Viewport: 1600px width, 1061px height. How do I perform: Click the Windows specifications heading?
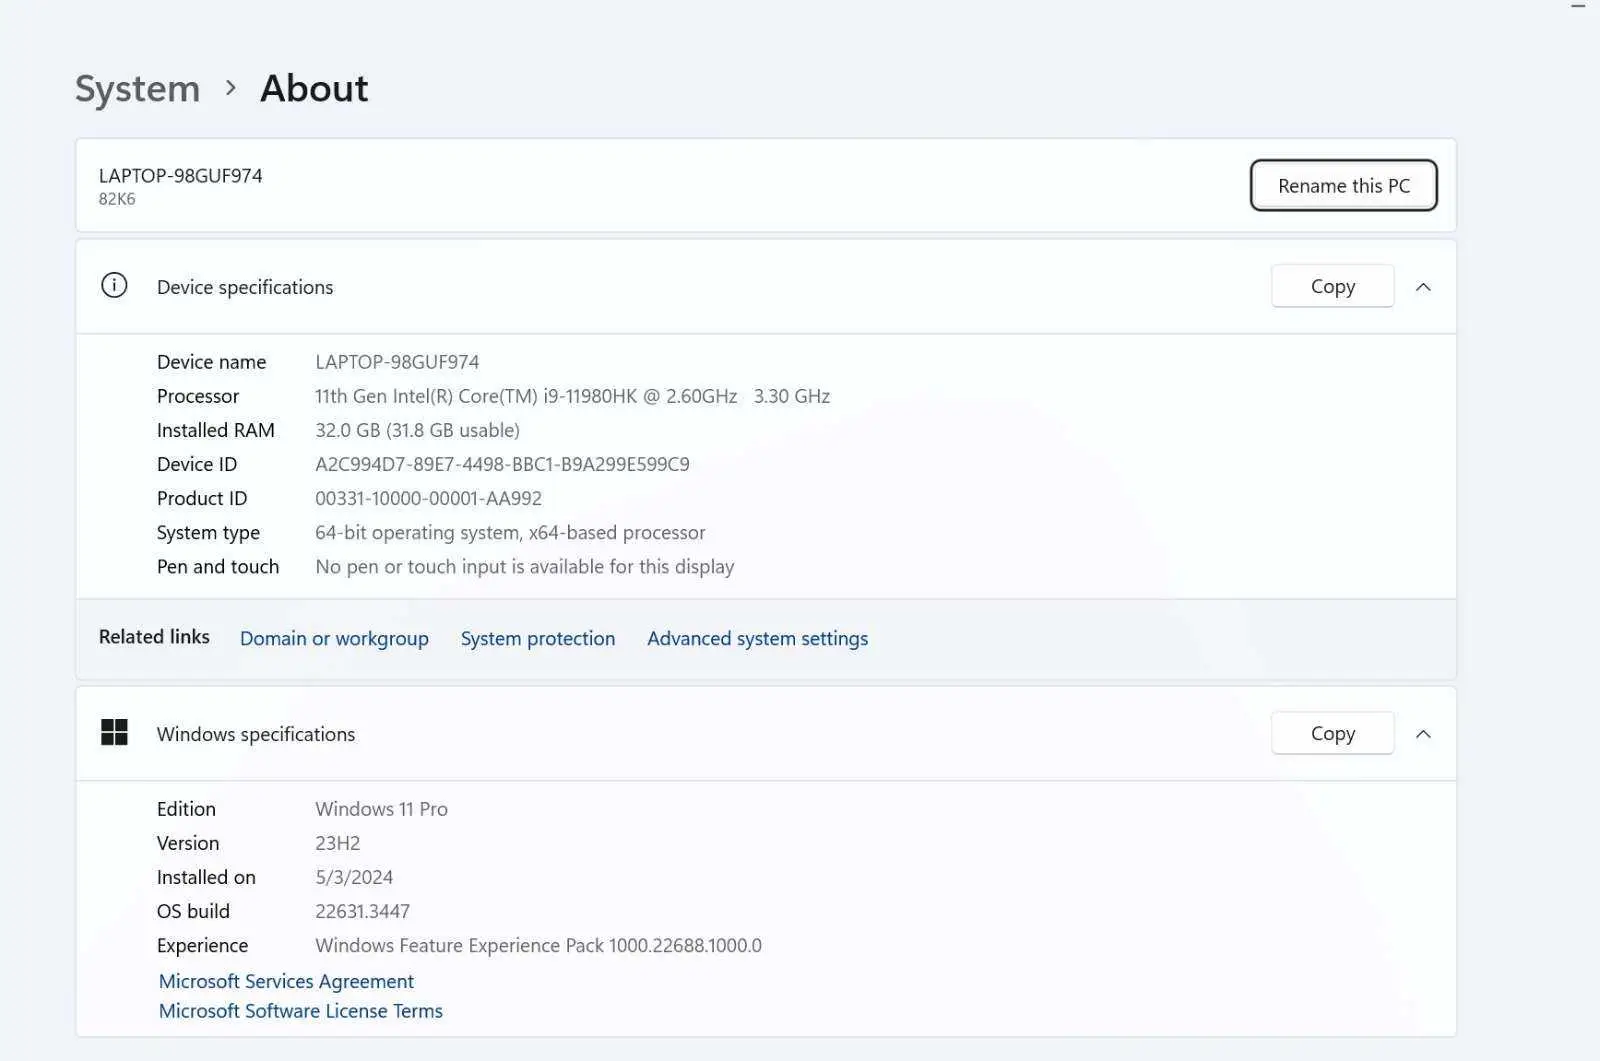coord(256,734)
